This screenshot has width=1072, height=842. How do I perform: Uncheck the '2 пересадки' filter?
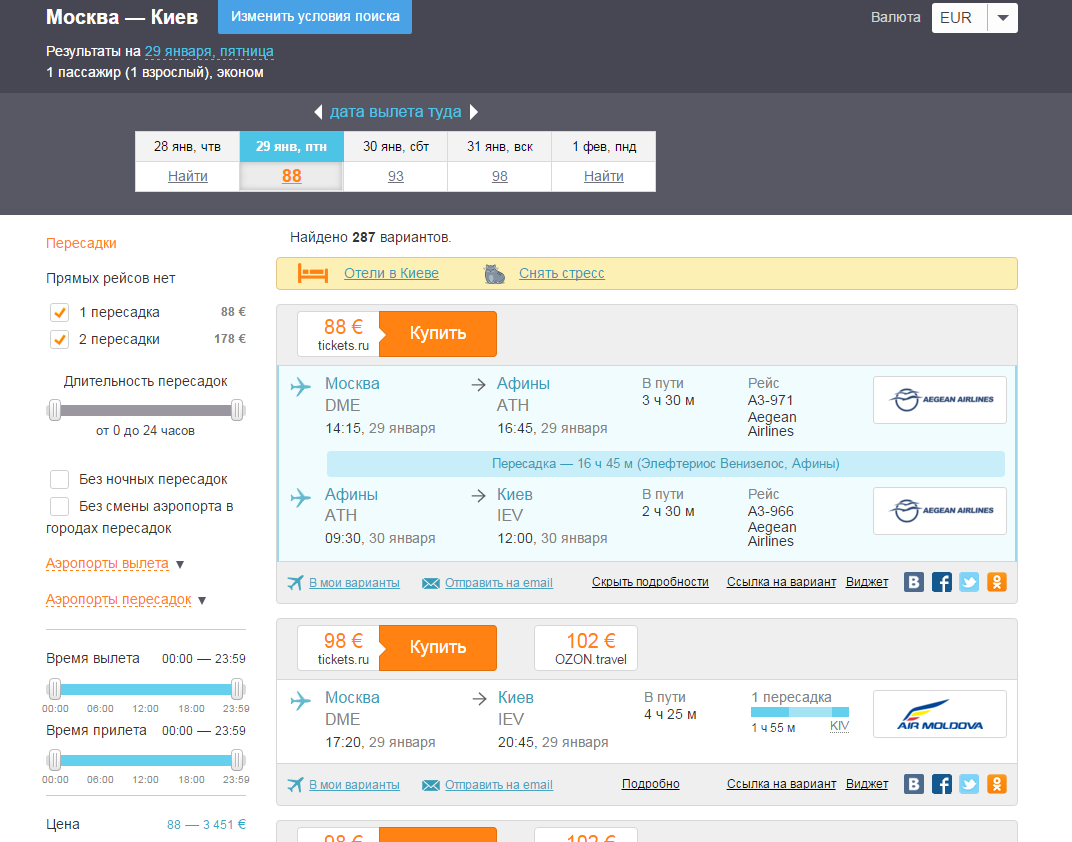click(60, 339)
